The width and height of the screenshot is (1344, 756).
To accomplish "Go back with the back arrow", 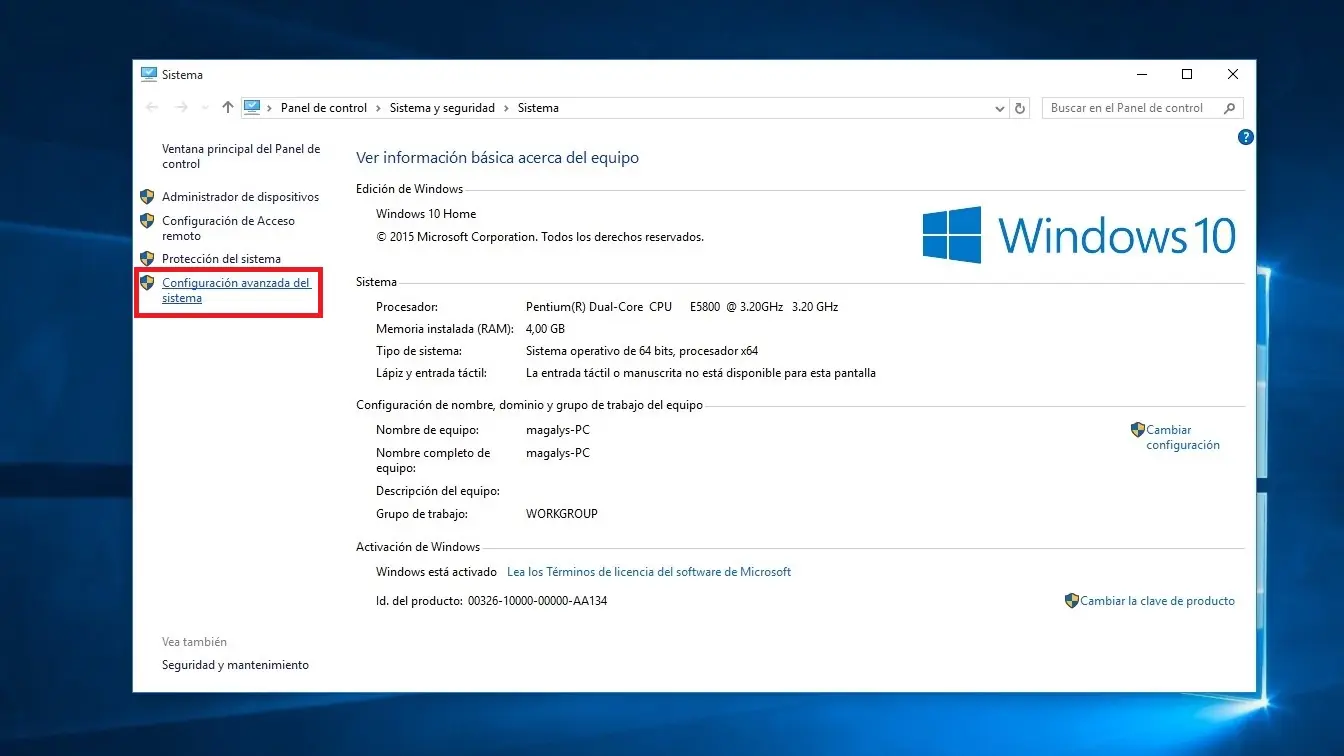I will tap(152, 108).
